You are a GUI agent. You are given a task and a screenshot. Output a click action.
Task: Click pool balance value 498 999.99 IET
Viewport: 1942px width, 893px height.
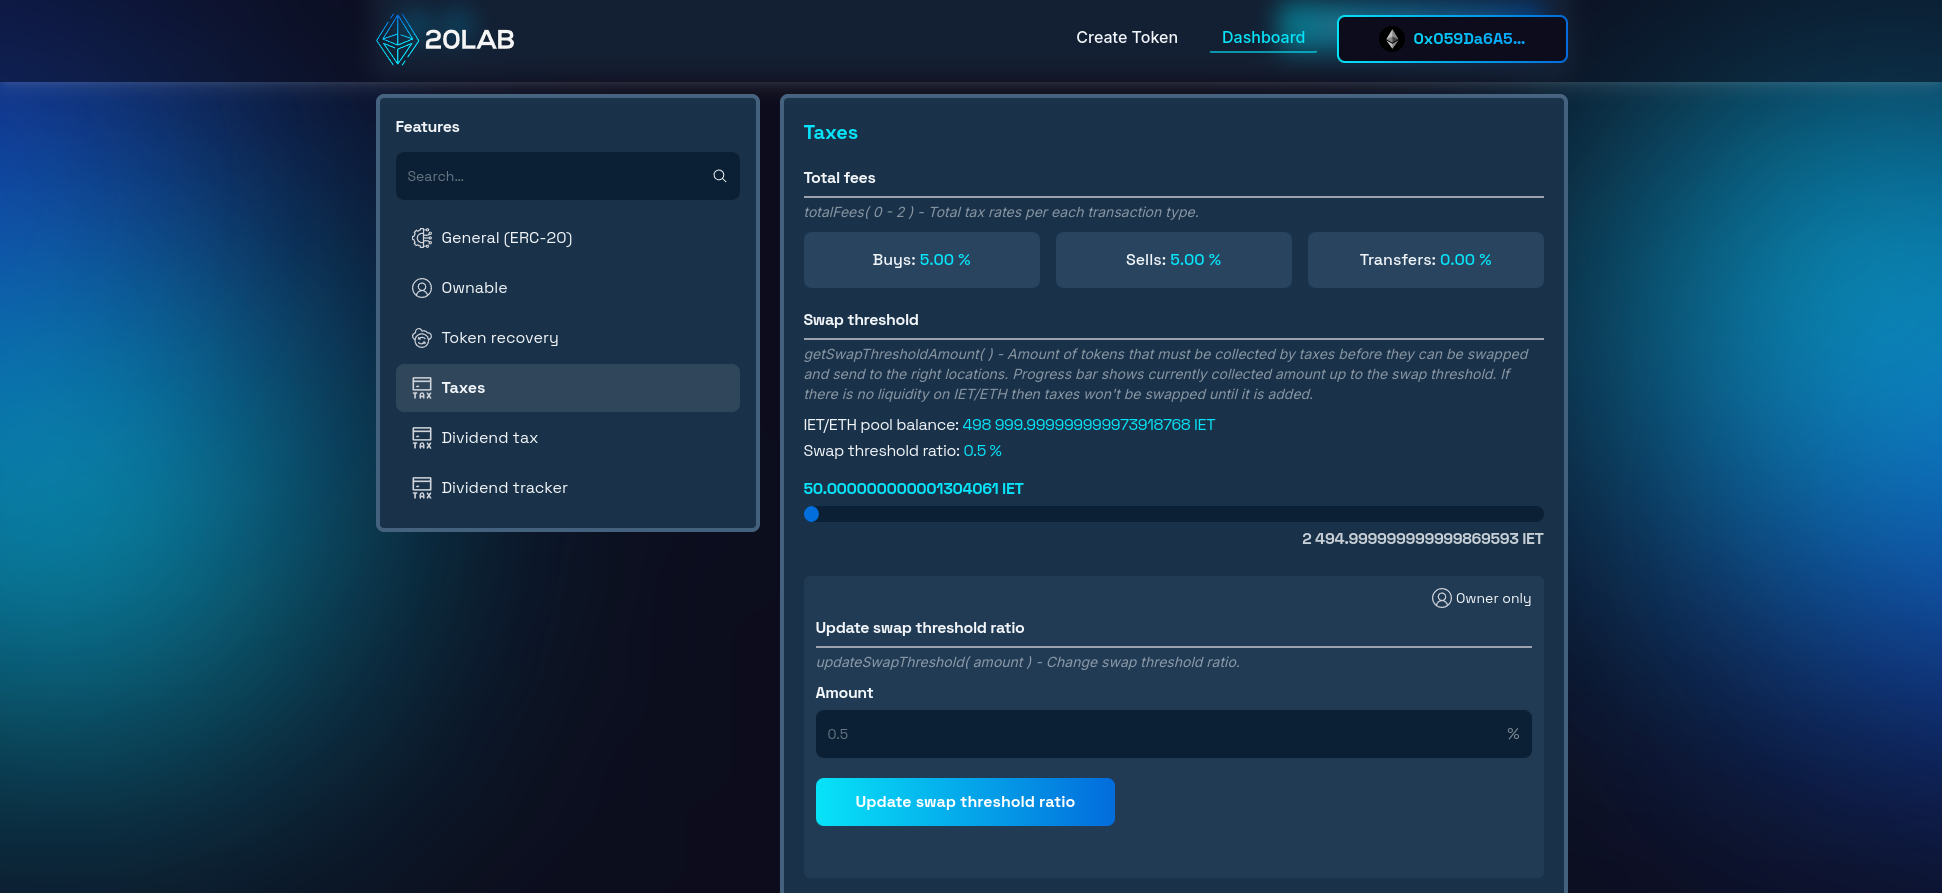click(x=1088, y=425)
